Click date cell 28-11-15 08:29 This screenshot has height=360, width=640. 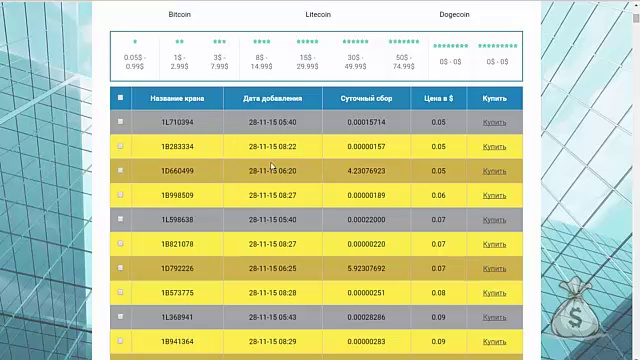pyautogui.click(x=273, y=342)
